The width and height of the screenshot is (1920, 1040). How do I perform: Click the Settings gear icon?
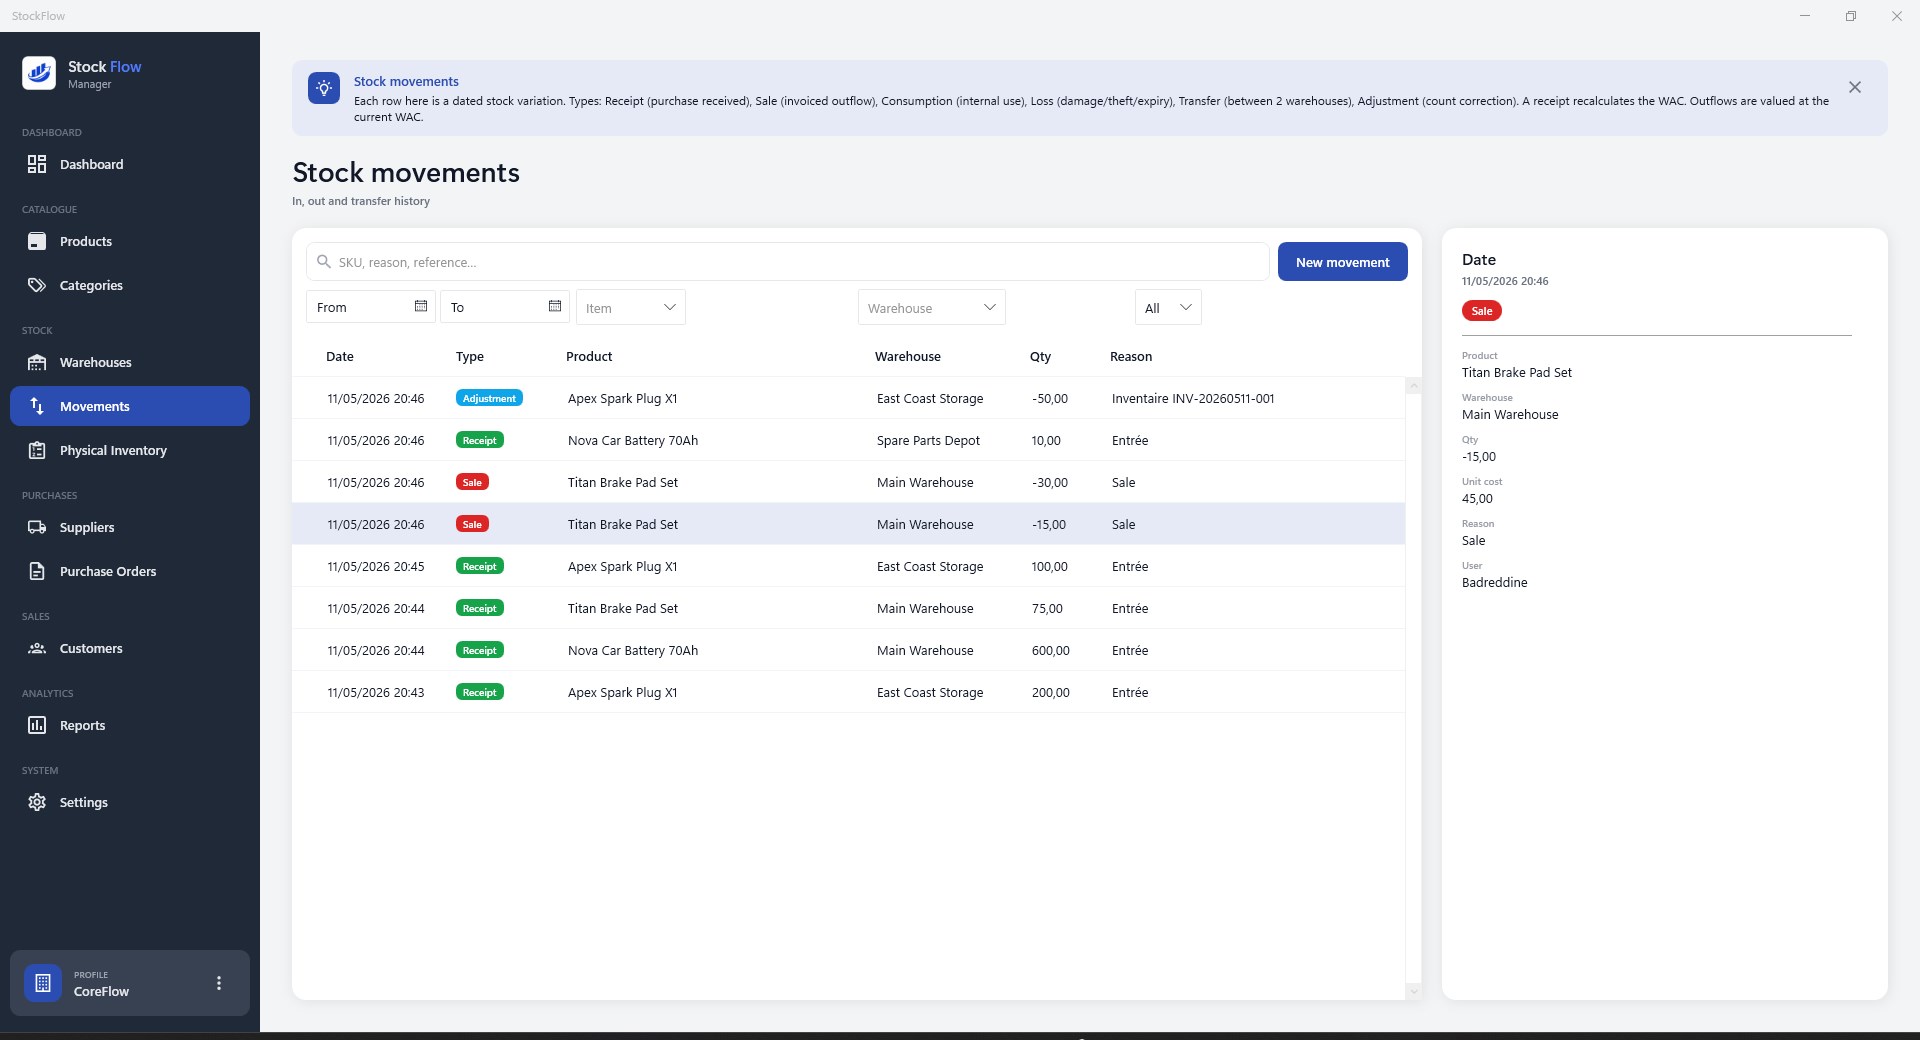37,802
